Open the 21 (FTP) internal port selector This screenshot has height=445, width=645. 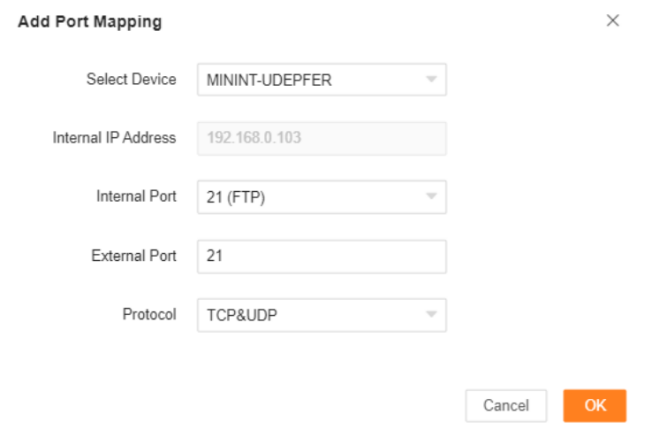click(300, 197)
